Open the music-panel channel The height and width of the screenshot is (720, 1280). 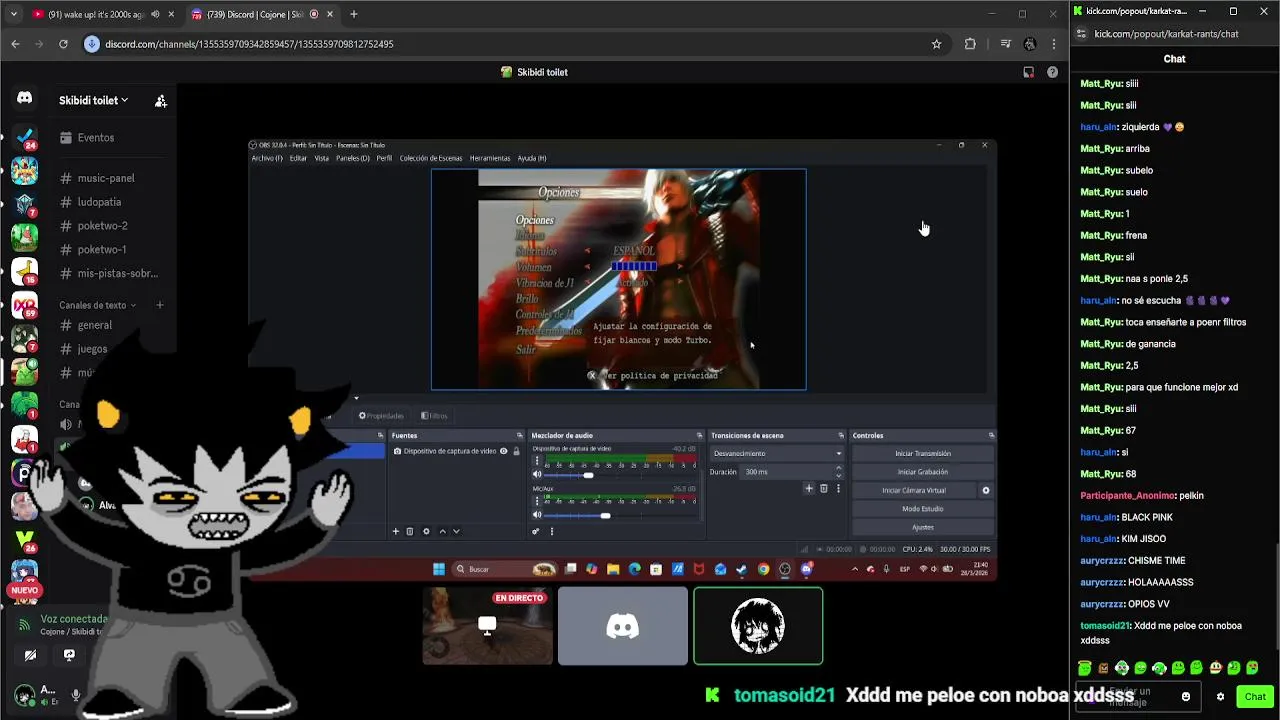pos(106,178)
